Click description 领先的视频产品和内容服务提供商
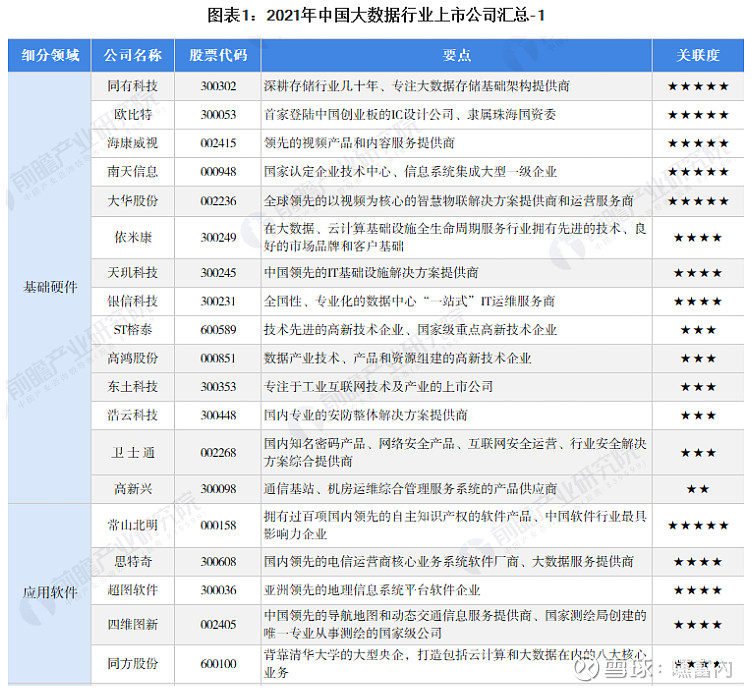 click(x=359, y=143)
